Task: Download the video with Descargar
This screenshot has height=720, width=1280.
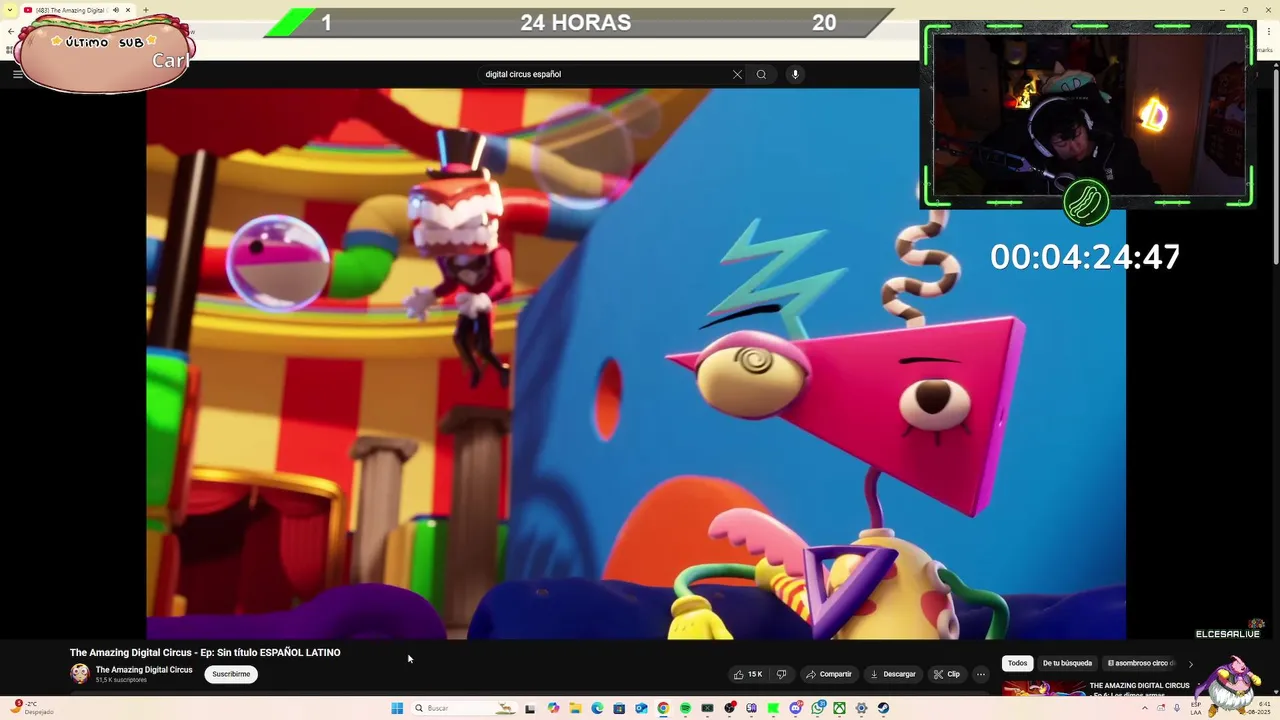Action: pyautogui.click(x=893, y=674)
